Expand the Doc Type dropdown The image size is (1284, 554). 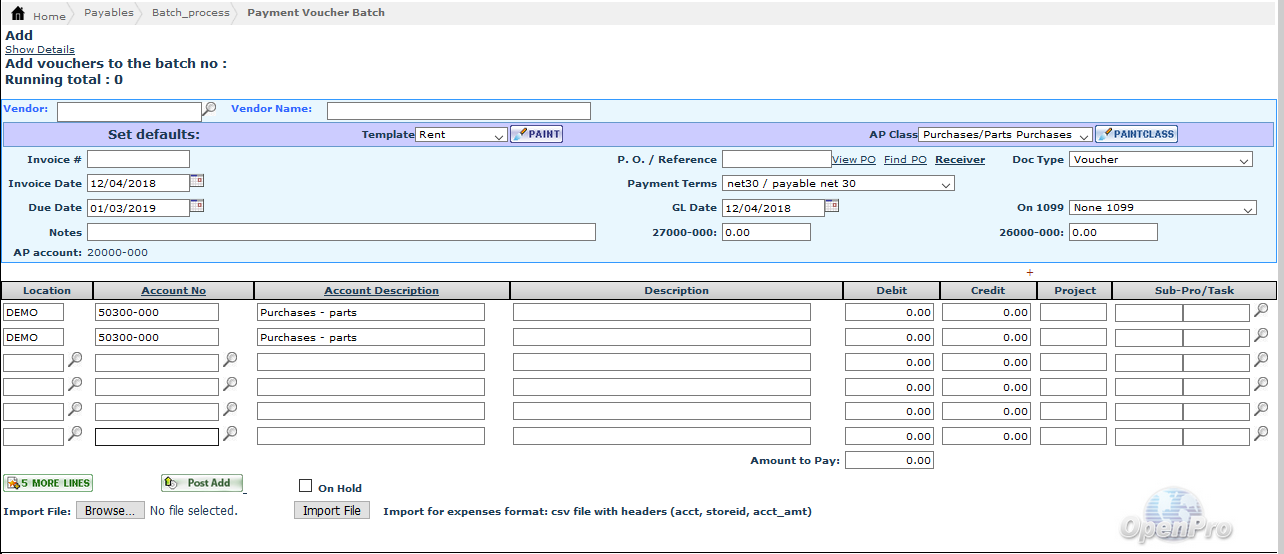[x=1161, y=160]
